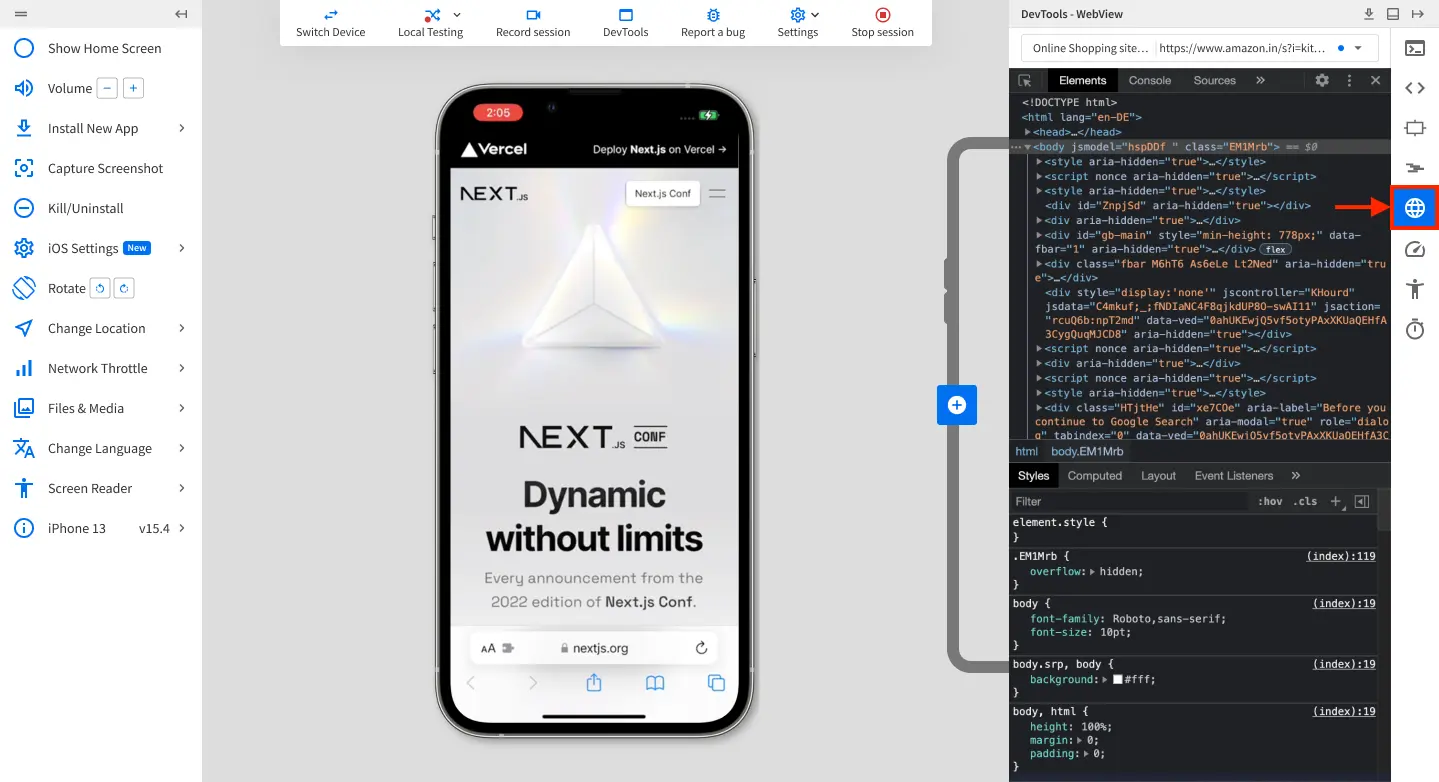Activate the element inspector picker in DevTools

coord(1025,80)
